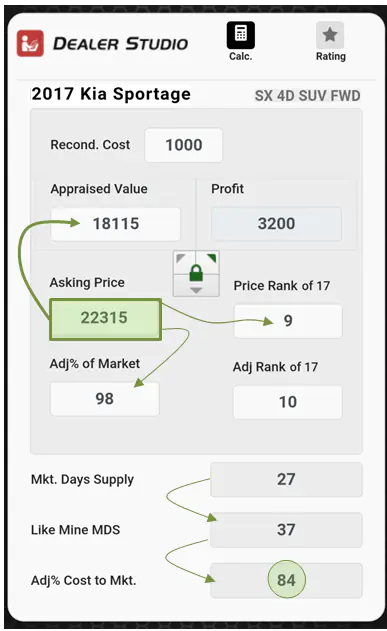Click the 2017 Kia Sportage title
Screen dimensions: 387x631
coord(111,94)
